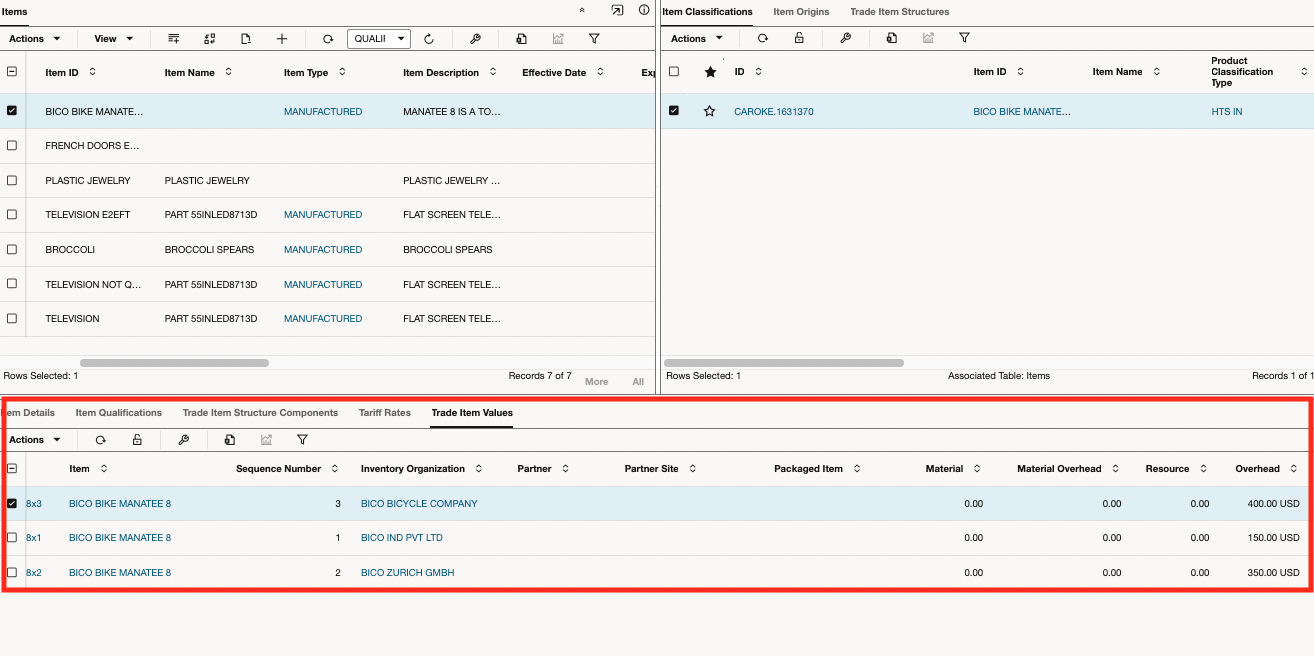
Task: Open the Filter tool in Items toolbar
Action: pos(594,38)
